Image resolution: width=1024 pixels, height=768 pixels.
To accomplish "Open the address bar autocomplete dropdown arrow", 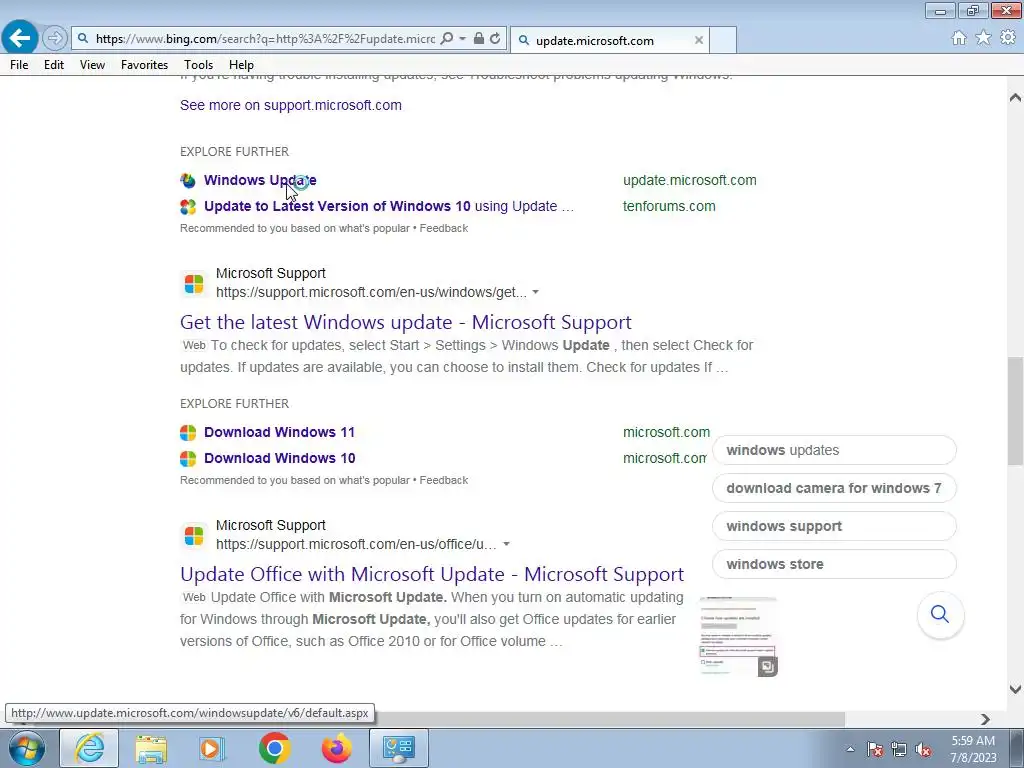I will click(462, 39).
